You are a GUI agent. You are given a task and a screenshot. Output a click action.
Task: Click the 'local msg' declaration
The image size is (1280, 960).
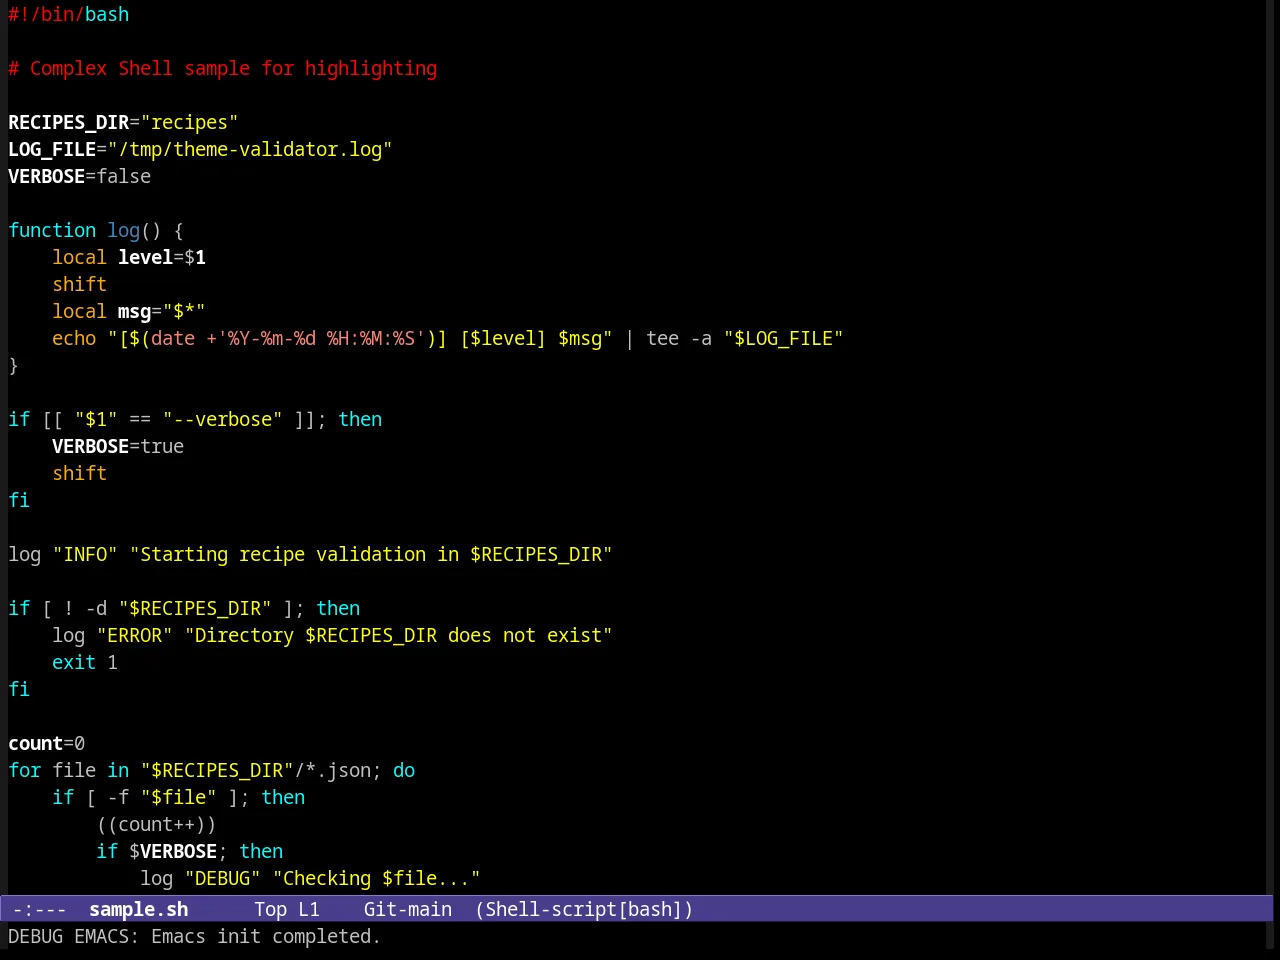(x=129, y=311)
